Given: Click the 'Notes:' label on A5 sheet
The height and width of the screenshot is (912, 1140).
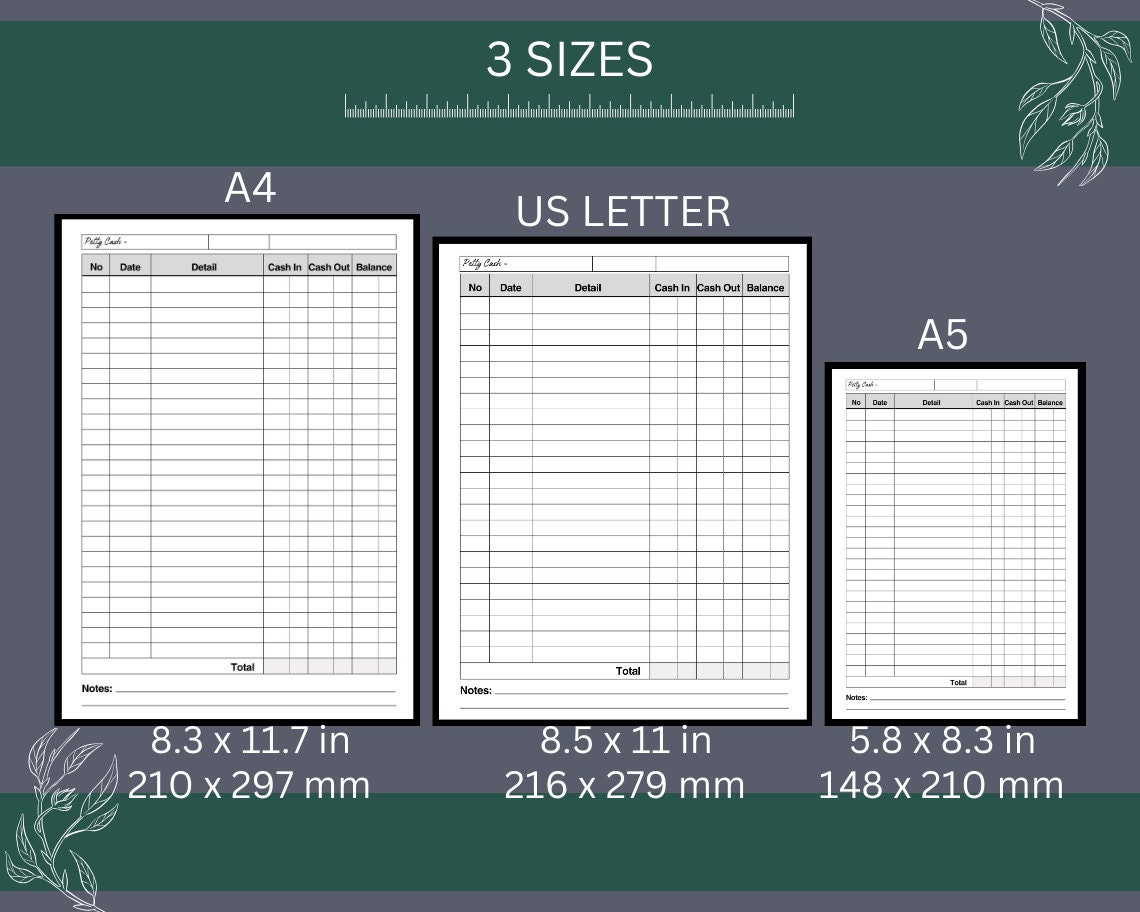Looking at the screenshot, I should [x=856, y=697].
